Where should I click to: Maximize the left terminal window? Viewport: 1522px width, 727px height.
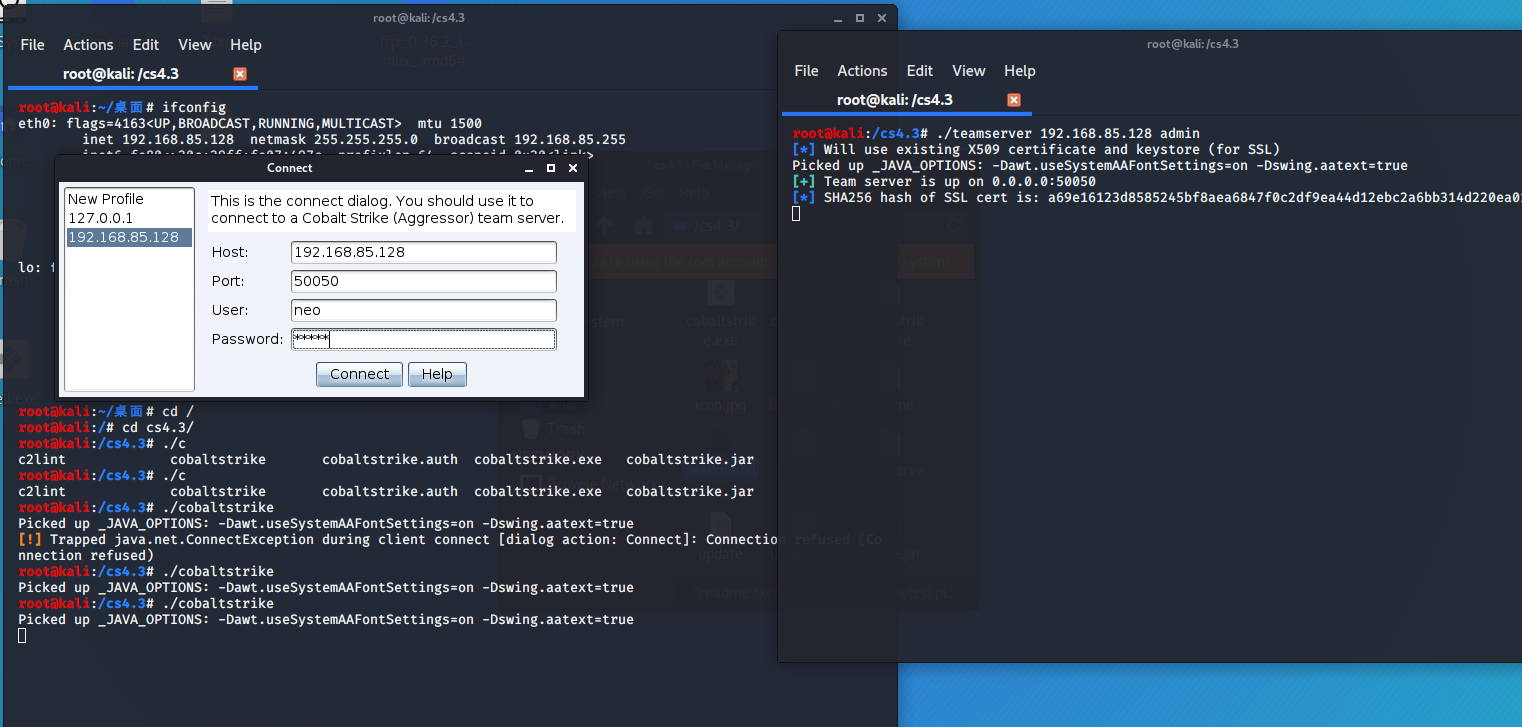[x=859, y=18]
